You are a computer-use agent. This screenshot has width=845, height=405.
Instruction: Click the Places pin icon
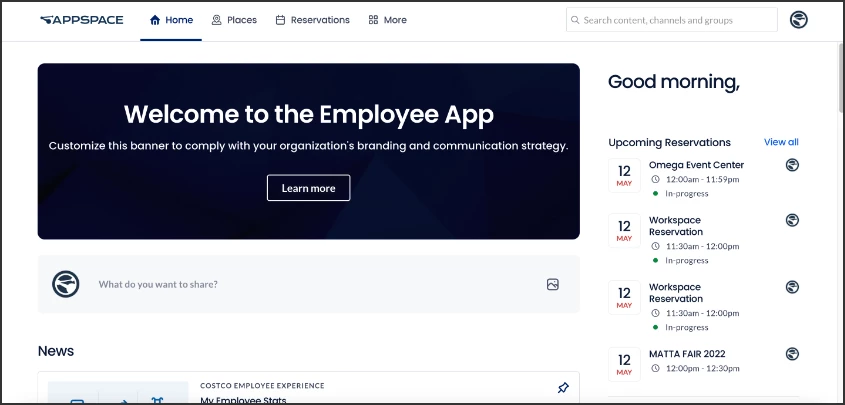217,20
